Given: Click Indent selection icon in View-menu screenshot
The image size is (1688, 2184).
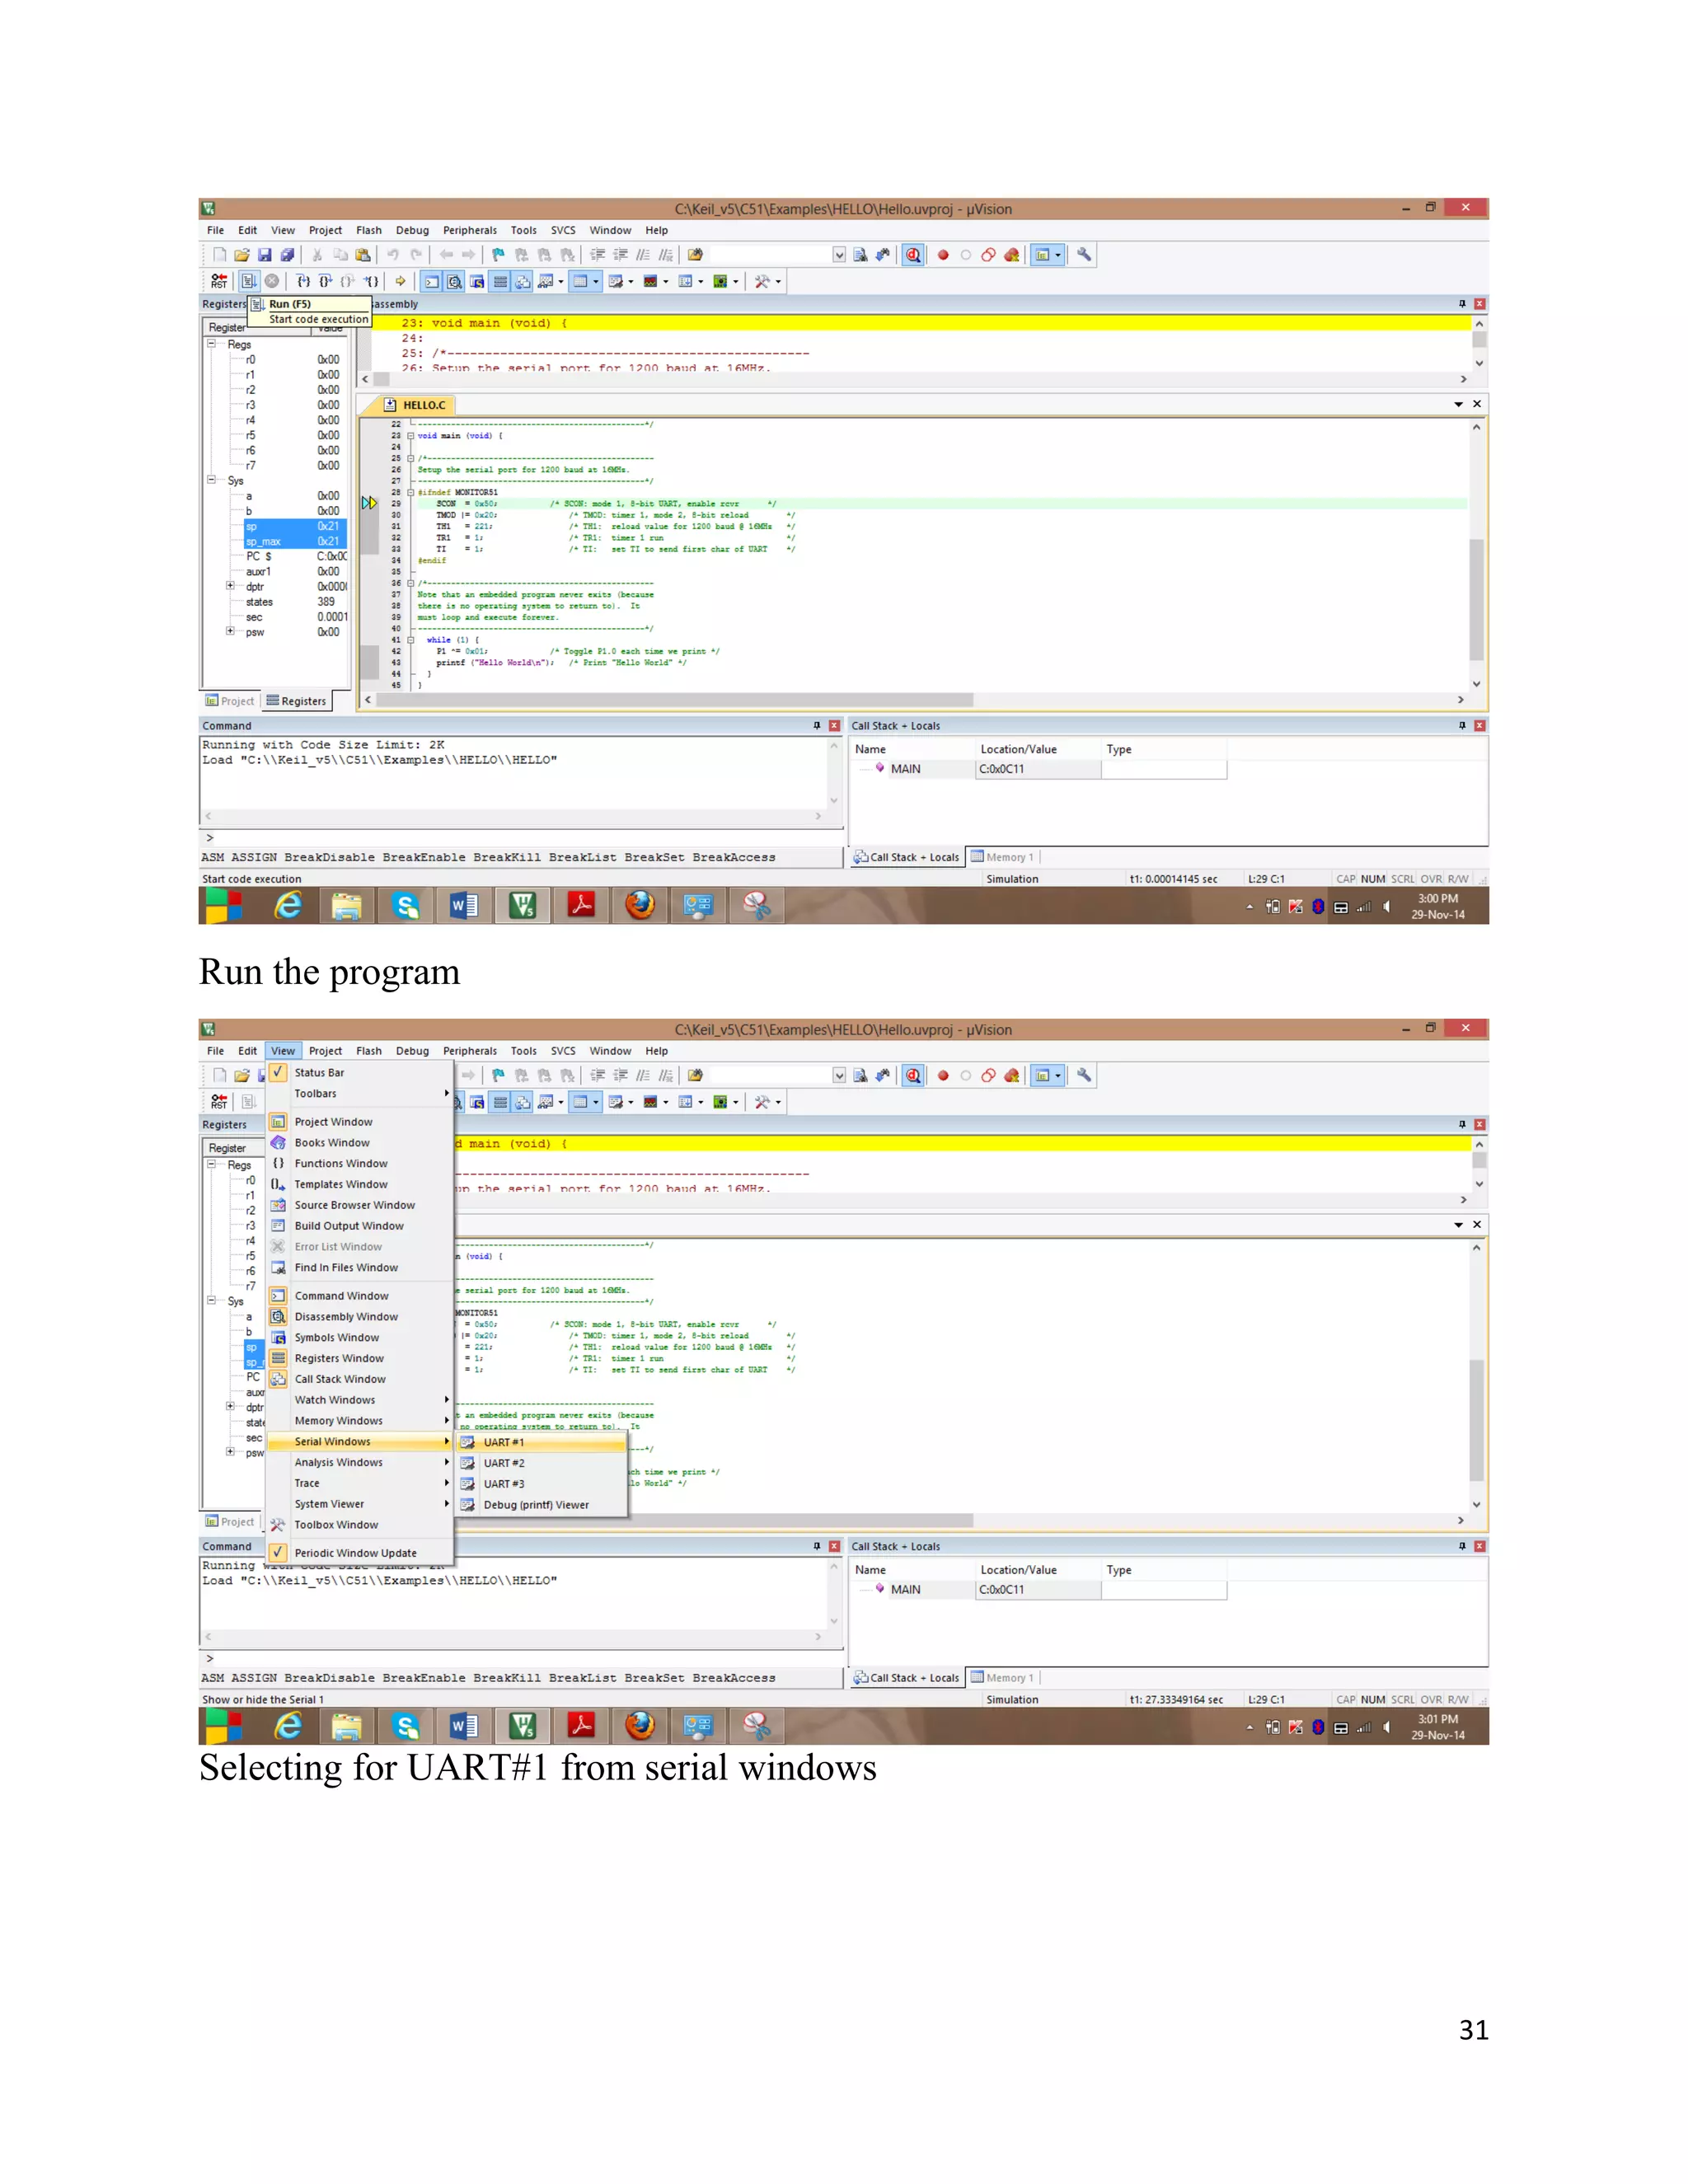Looking at the screenshot, I should coord(598,1076).
